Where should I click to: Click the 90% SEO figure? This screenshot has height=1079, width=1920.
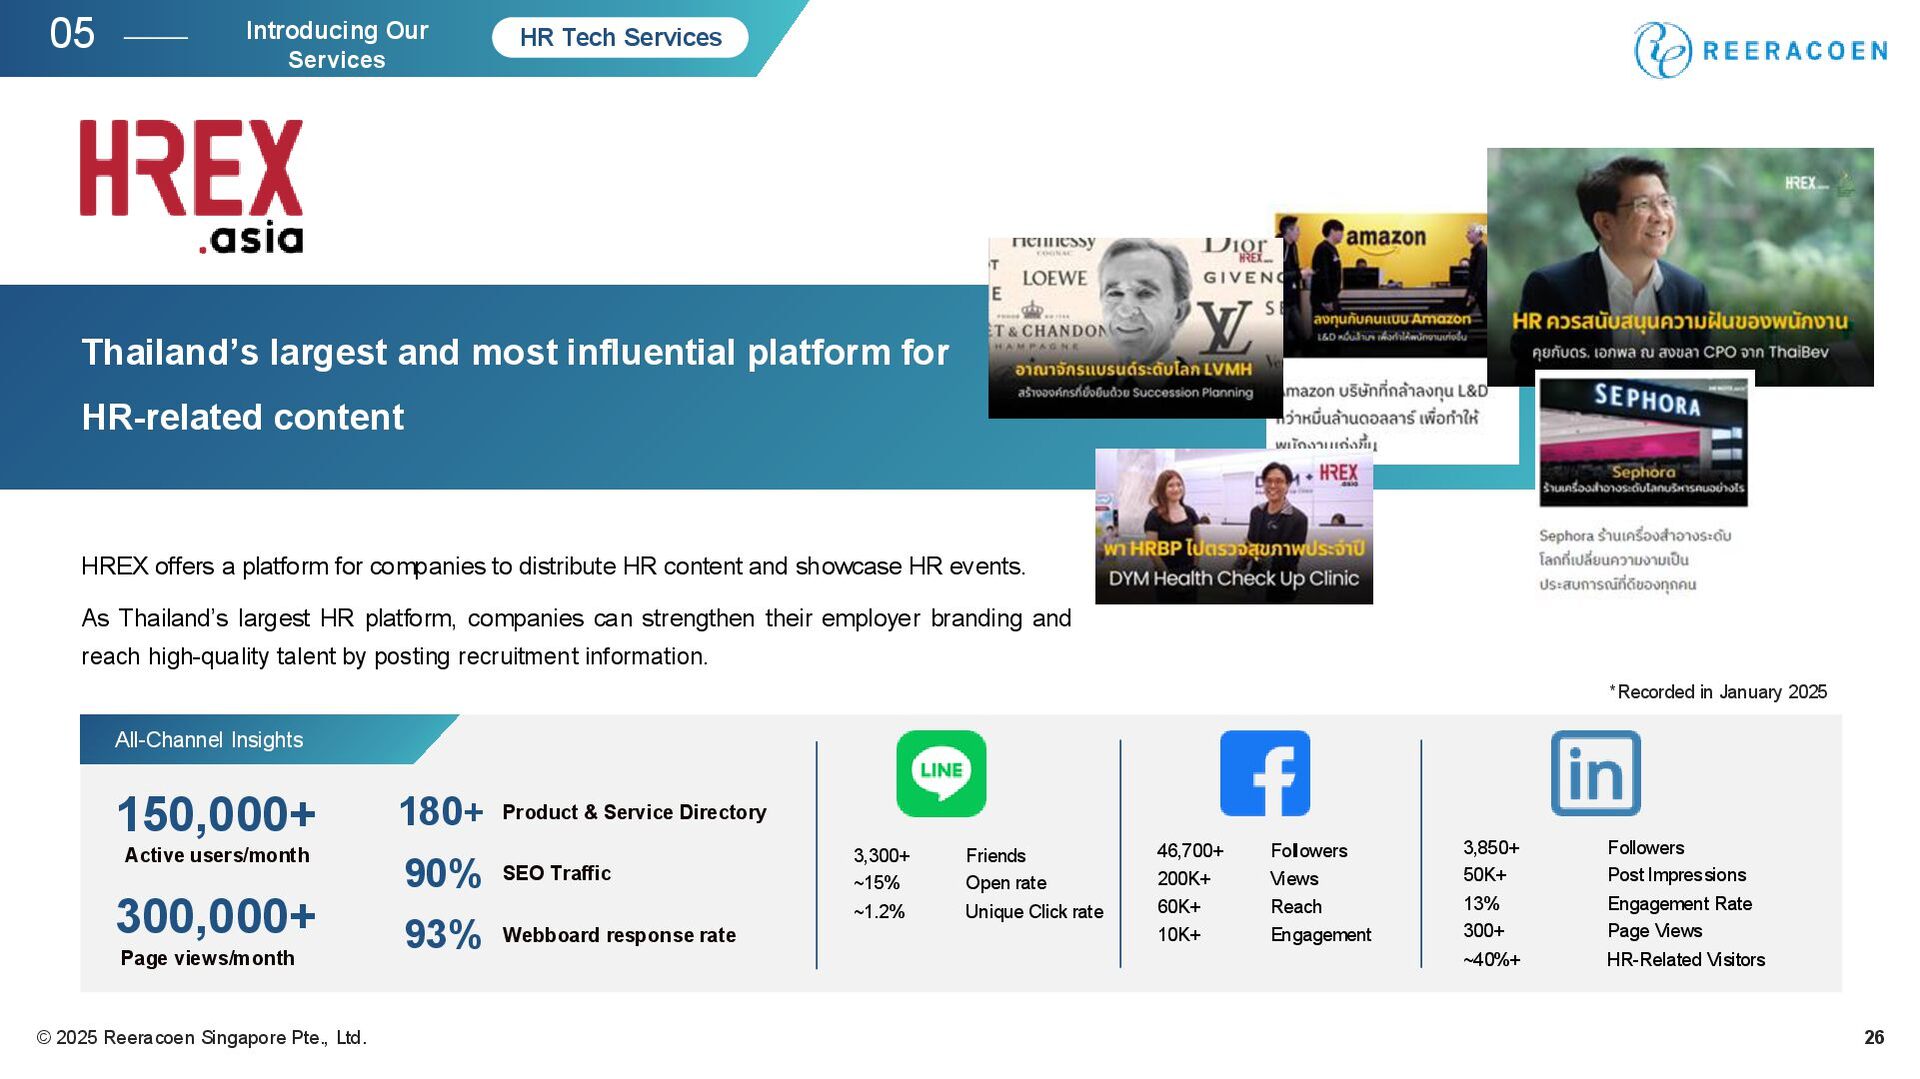(443, 873)
